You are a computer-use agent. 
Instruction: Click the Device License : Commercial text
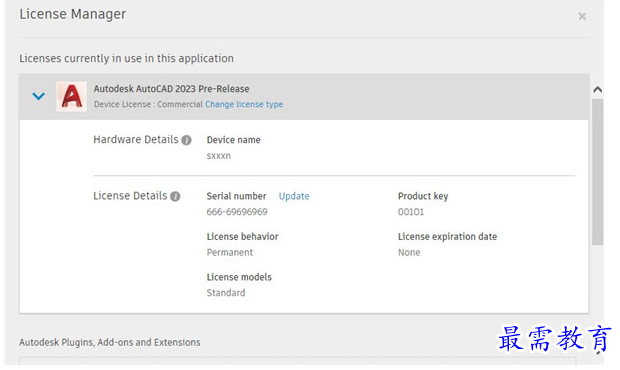148,104
